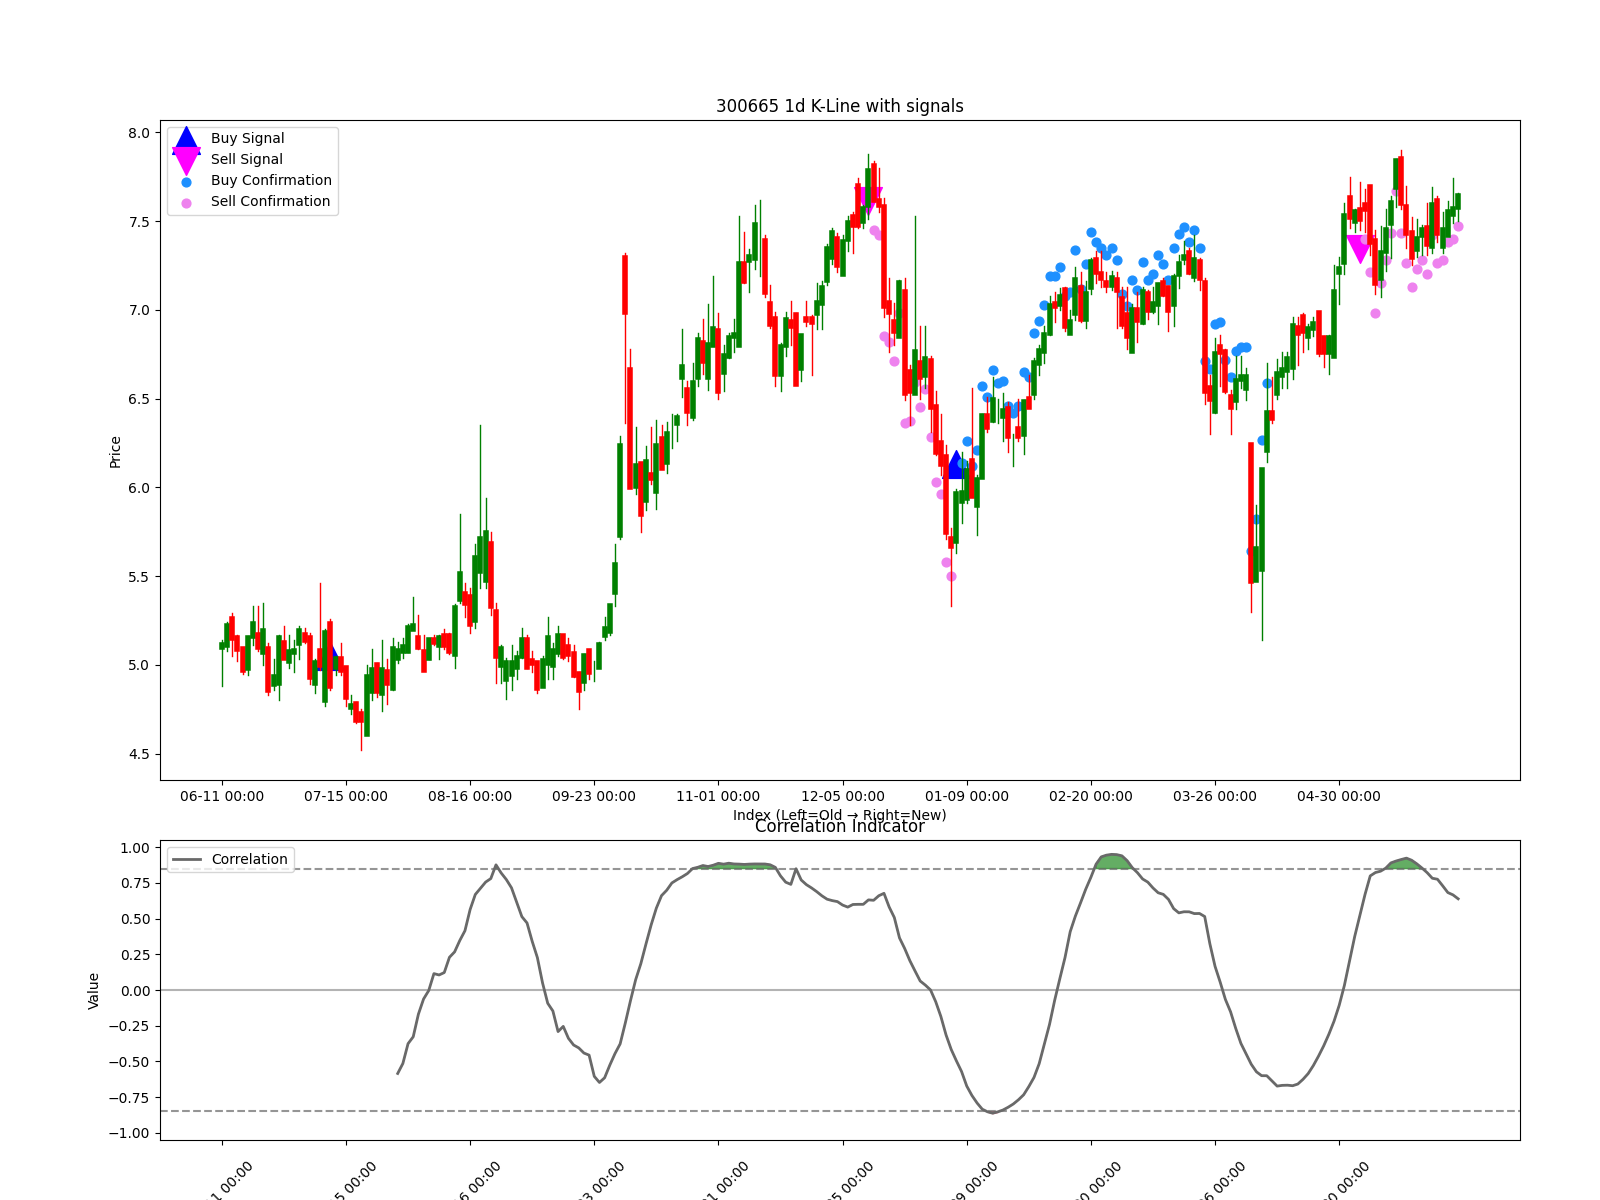Click the −0.50 correlation tick label

click(x=130, y=1063)
